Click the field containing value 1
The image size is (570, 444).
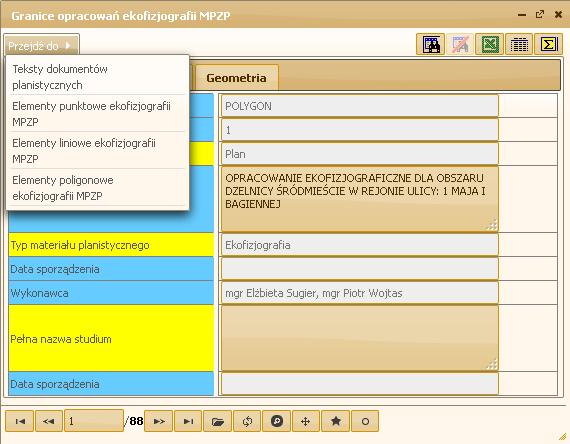point(360,130)
